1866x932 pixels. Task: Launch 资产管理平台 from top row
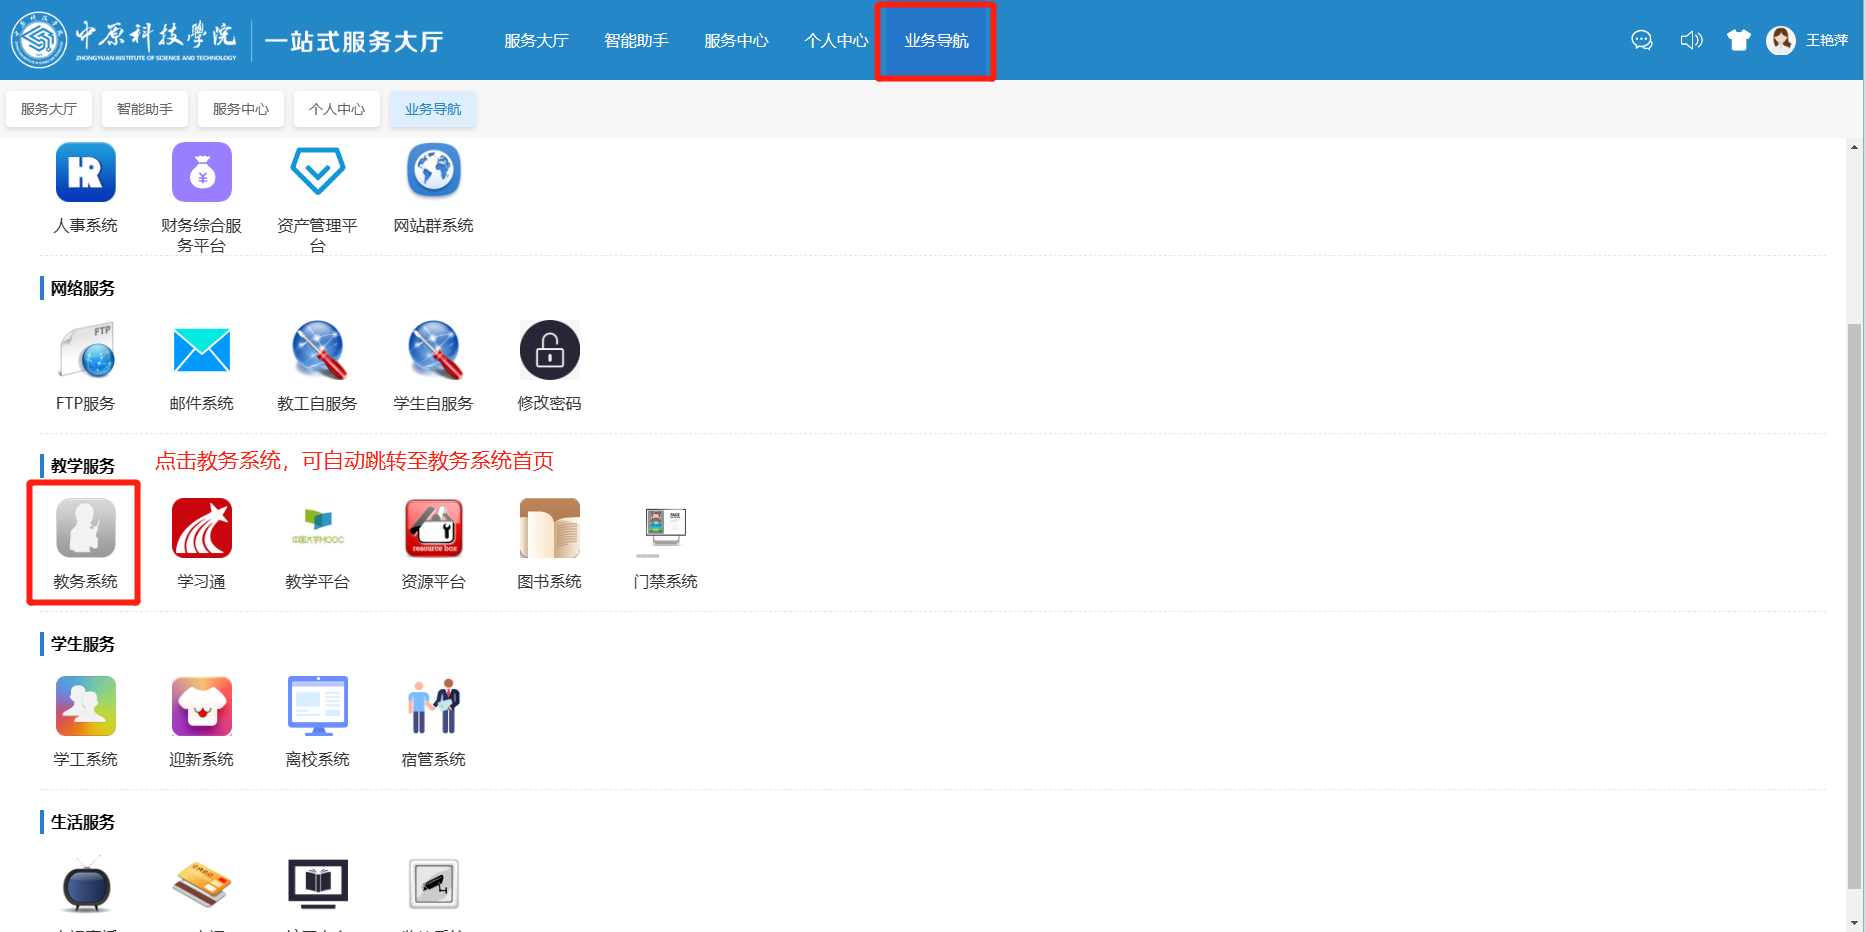coord(317,172)
